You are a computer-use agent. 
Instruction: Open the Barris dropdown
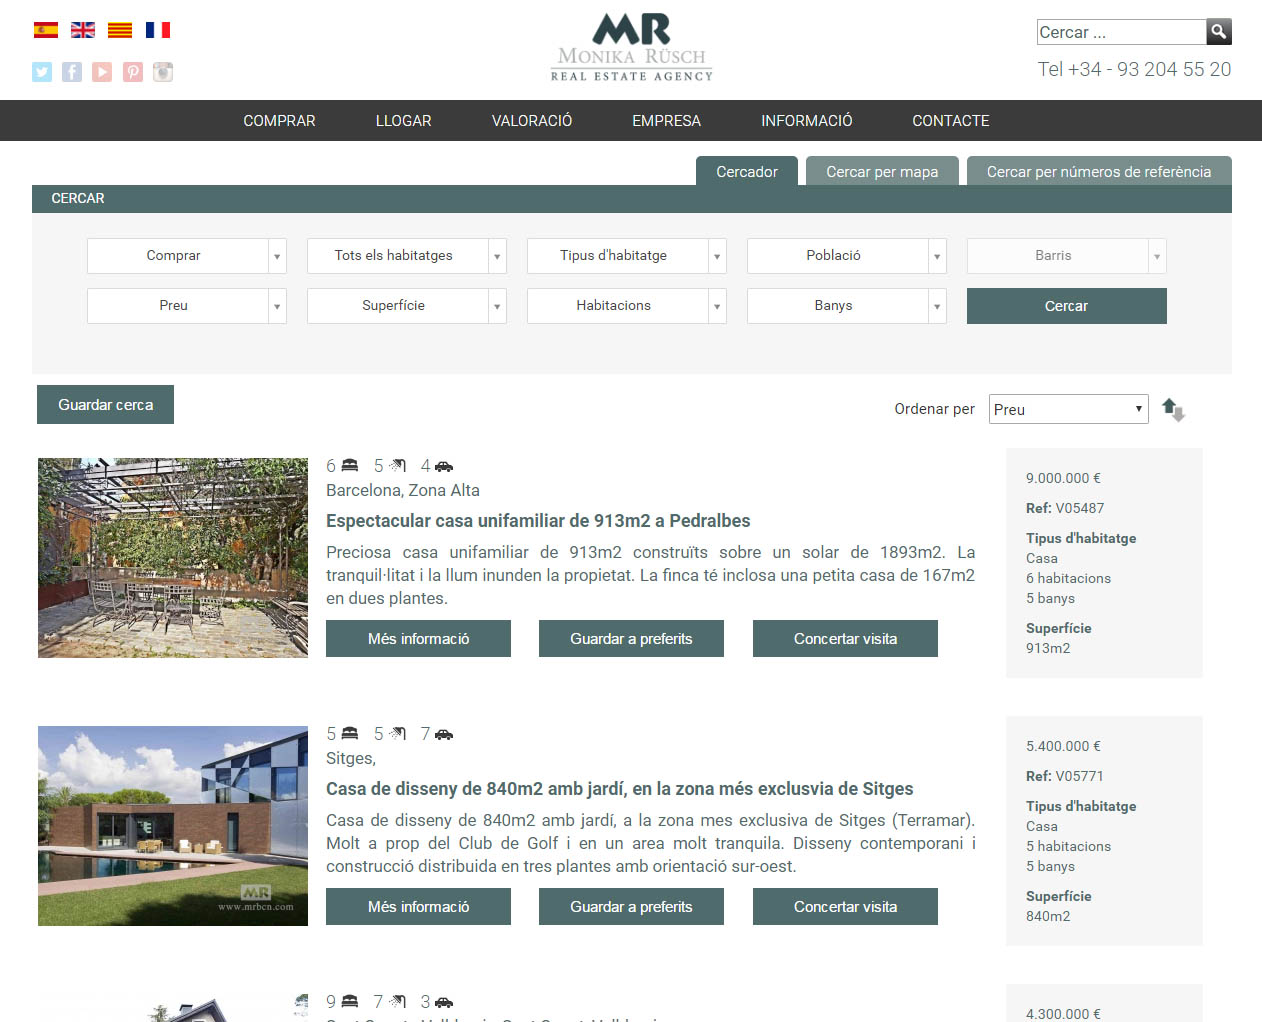(1067, 256)
